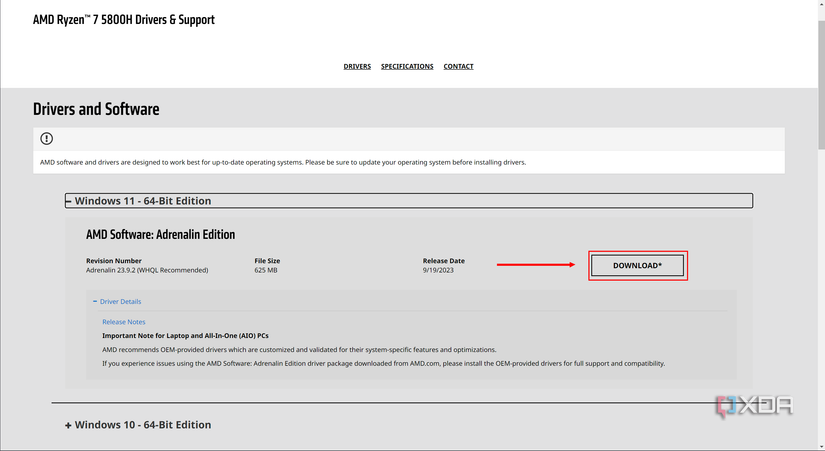825x451 pixels.
Task: Click the page vertical scrollbar thumb
Action: click(x=821, y=84)
